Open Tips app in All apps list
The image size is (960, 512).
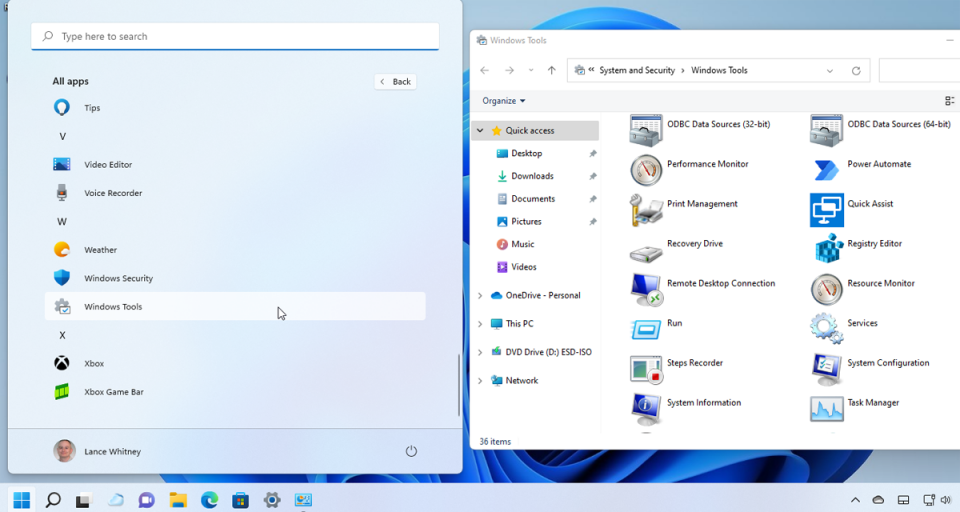click(234, 108)
